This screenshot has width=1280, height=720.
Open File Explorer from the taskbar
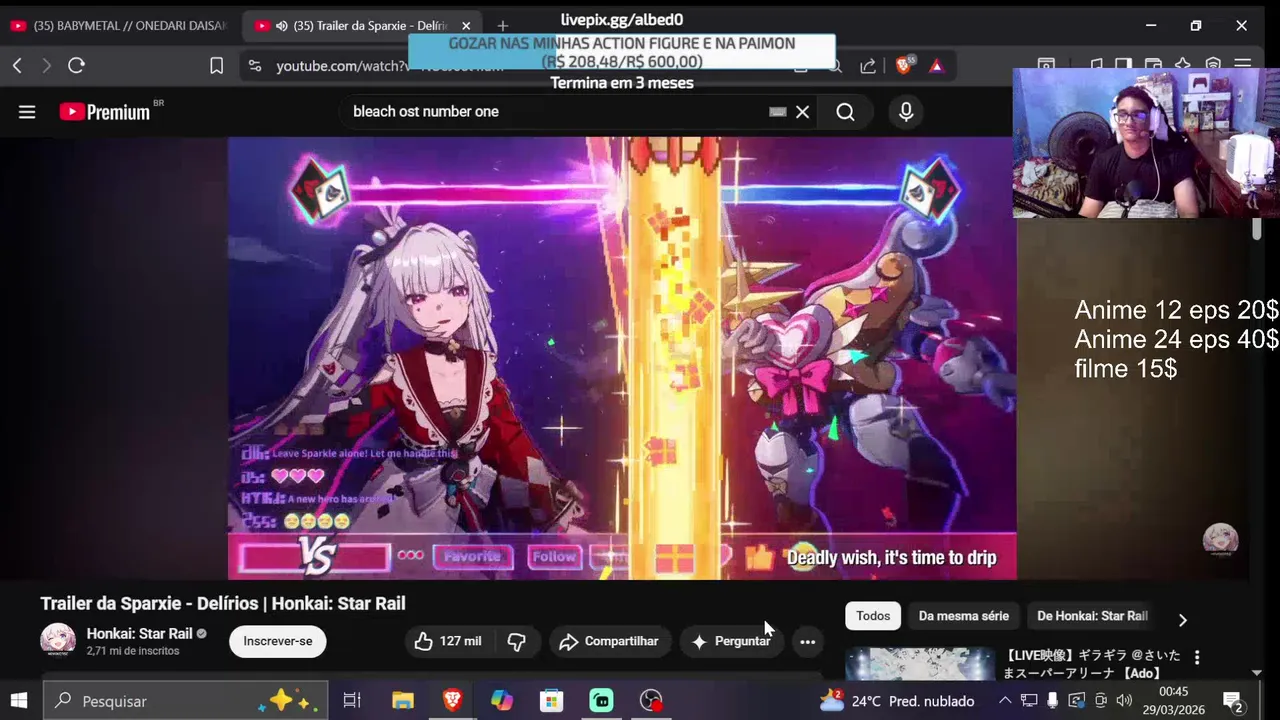(x=402, y=701)
